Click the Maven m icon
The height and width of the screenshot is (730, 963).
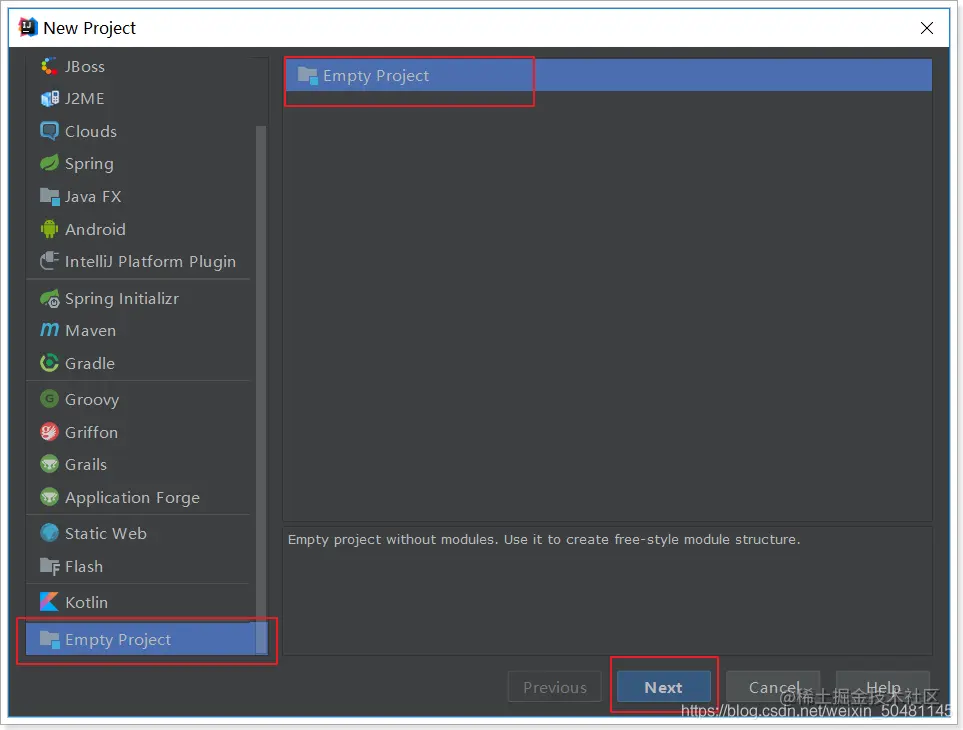pyautogui.click(x=49, y=330)
